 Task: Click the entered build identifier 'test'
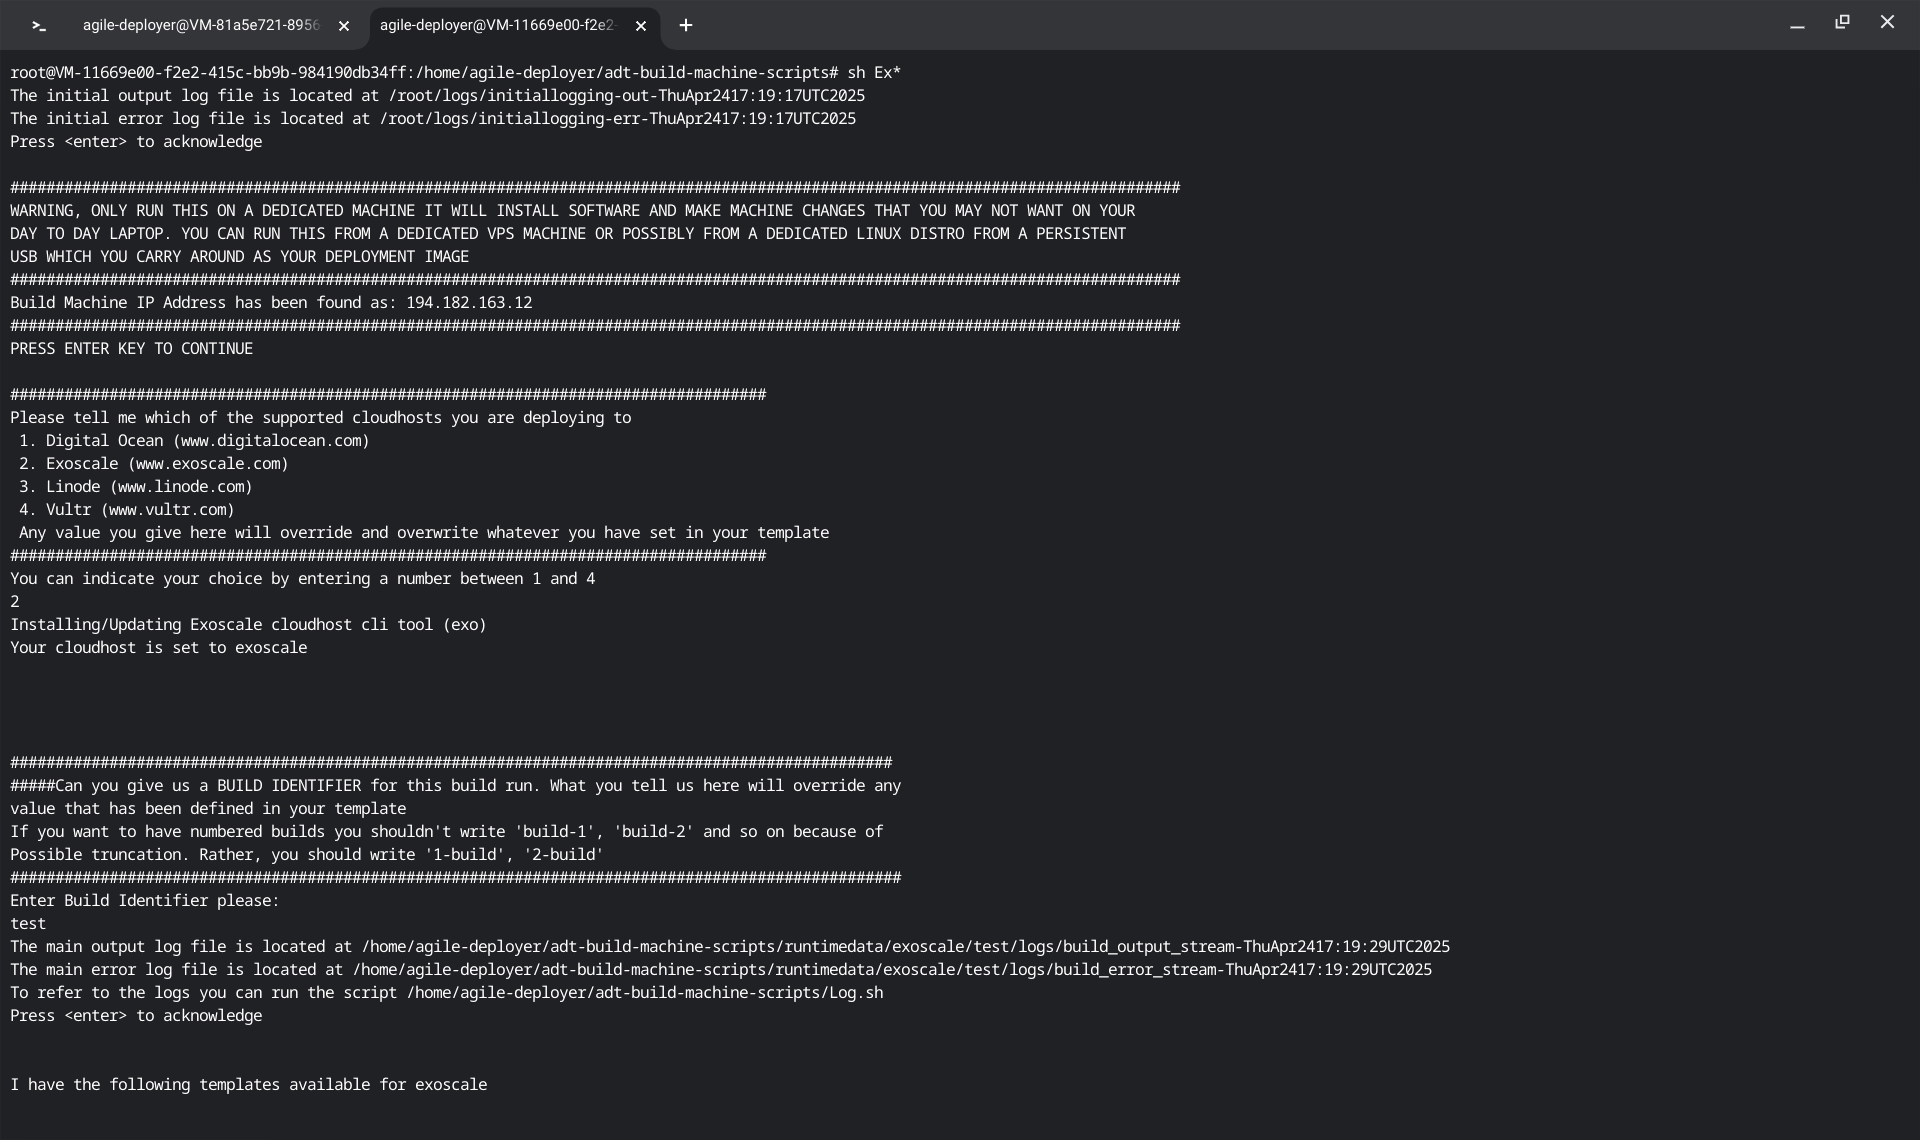28,924
